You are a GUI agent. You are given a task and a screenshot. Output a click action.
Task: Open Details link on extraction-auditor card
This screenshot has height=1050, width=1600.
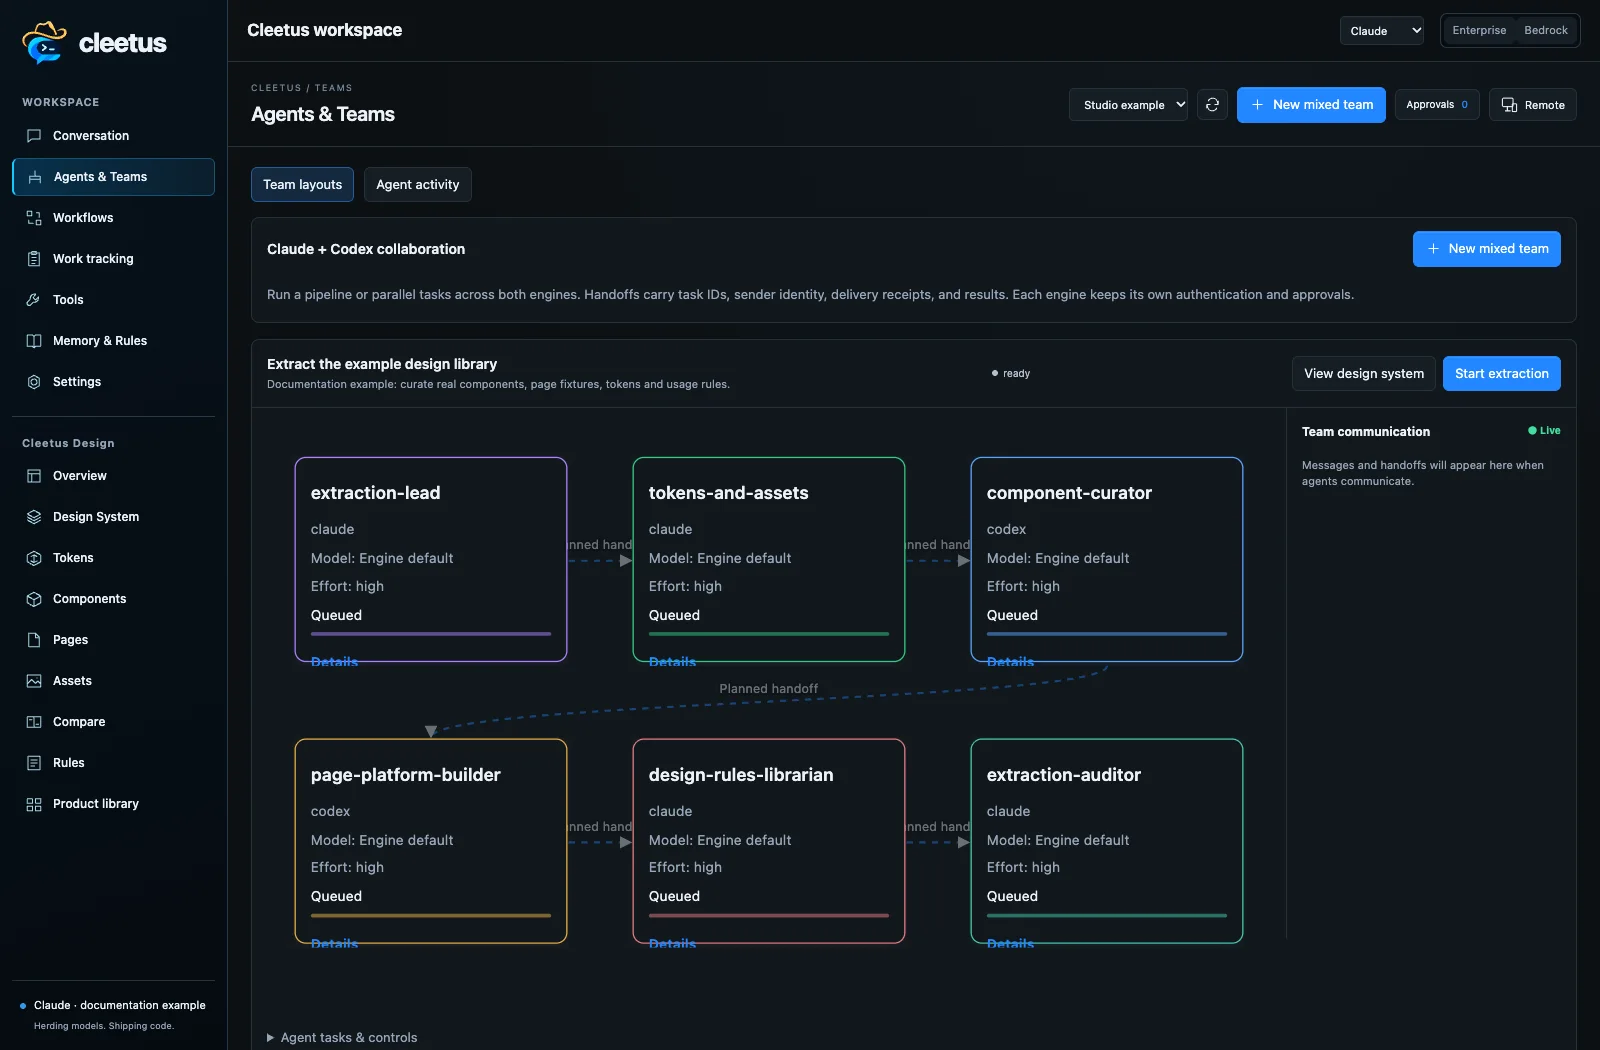1010,944
